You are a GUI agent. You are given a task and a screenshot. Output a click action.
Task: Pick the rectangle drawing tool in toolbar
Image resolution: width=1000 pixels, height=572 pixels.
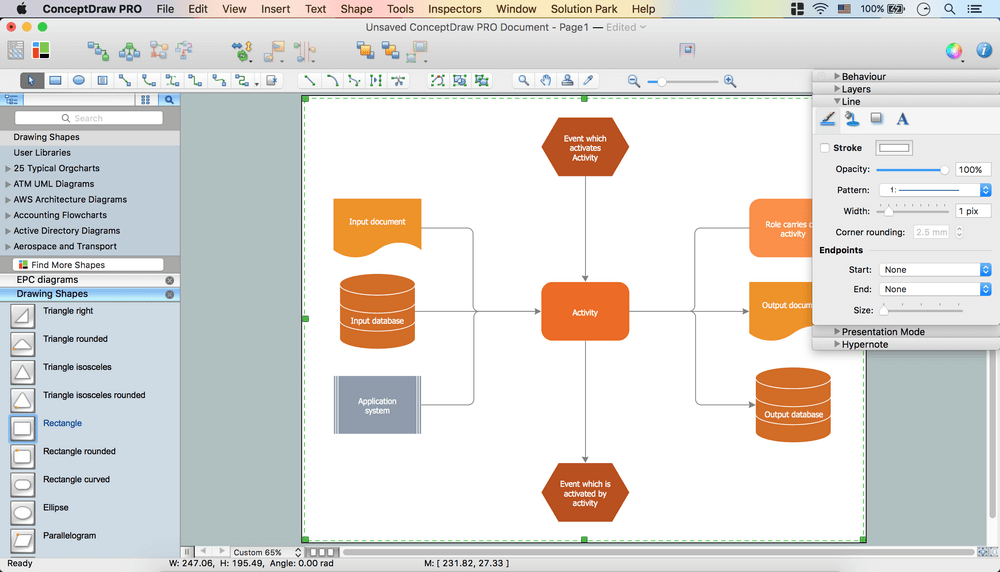pos(56,81)
